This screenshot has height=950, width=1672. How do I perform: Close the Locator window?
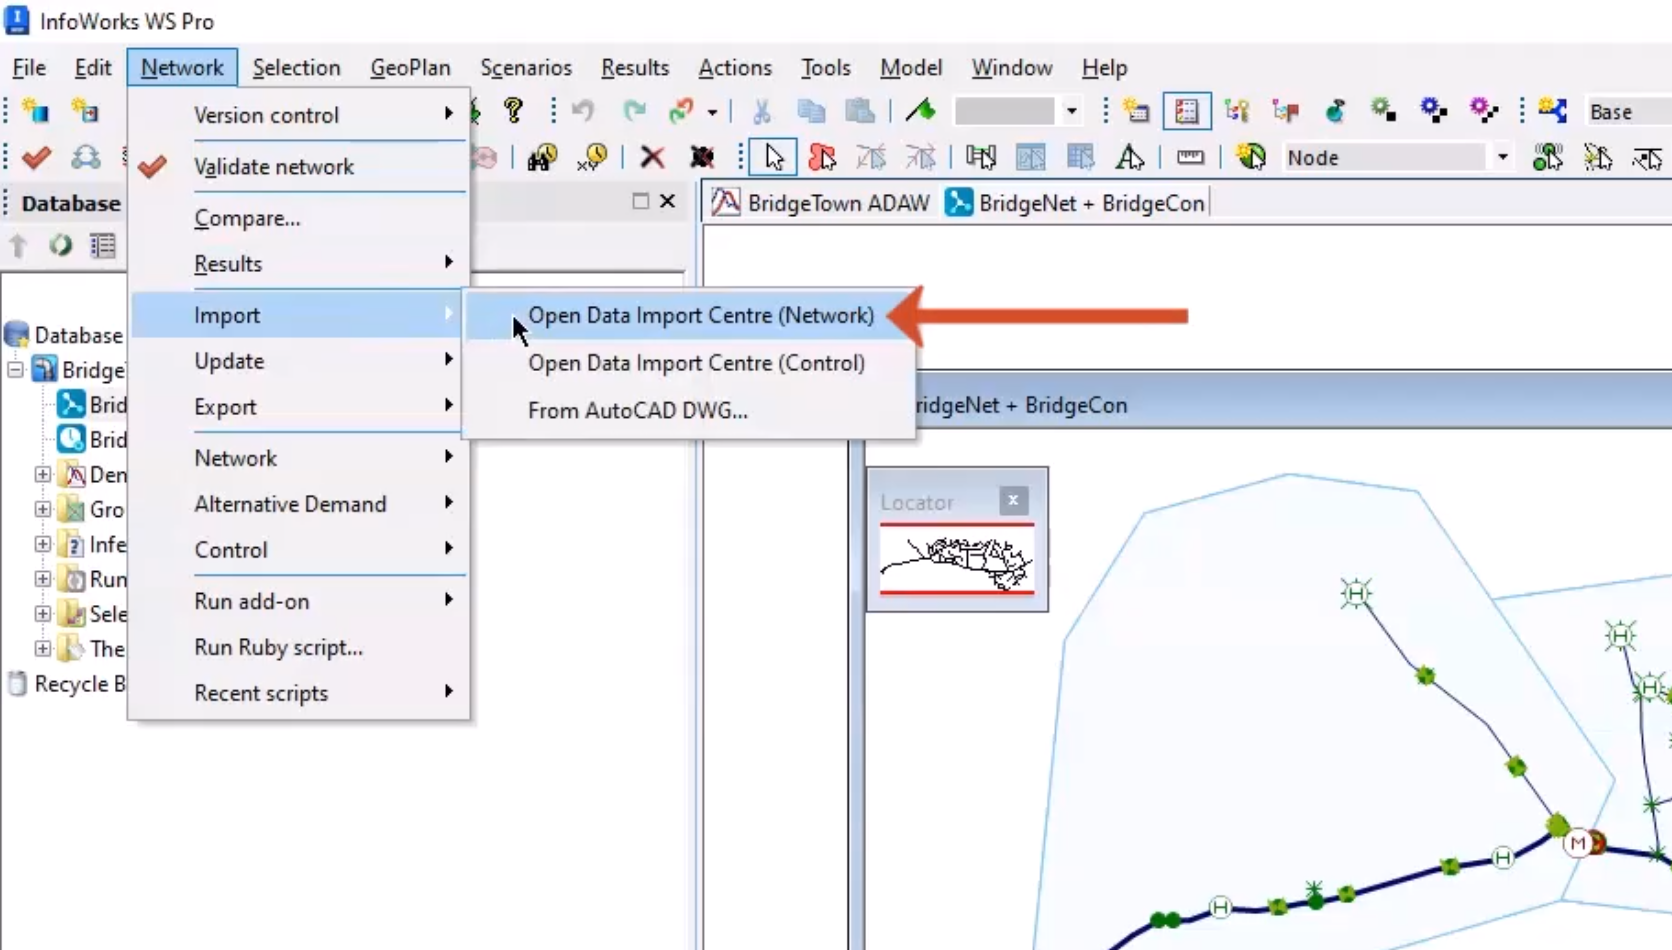point(1013,500)
